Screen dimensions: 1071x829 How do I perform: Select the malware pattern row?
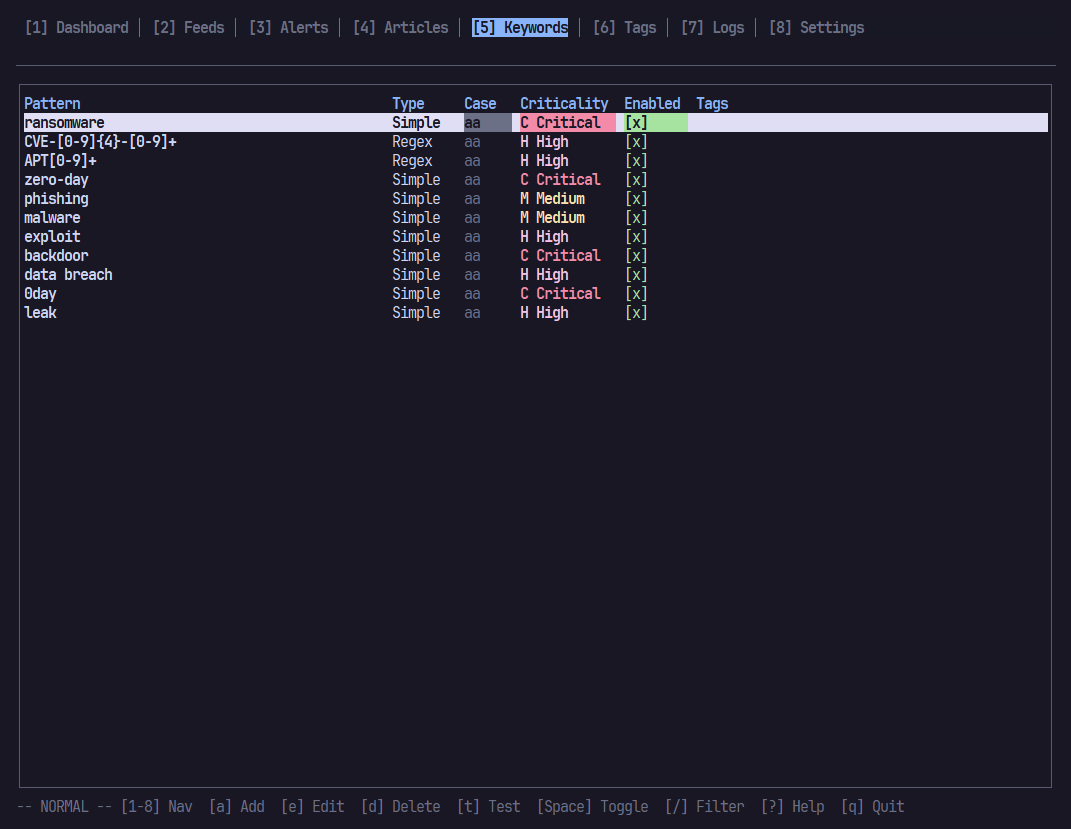tap(536, 218)
